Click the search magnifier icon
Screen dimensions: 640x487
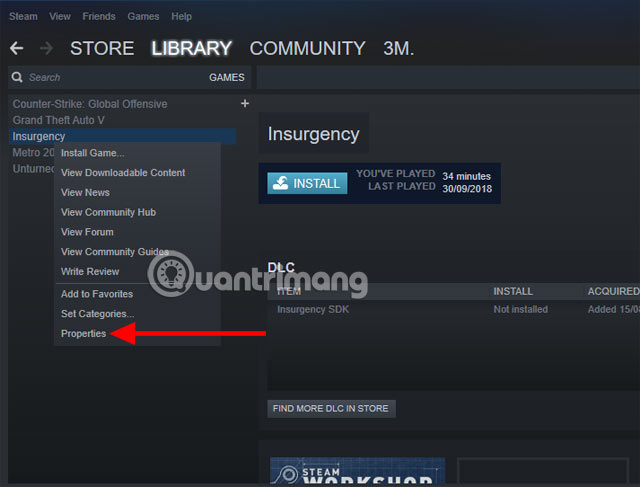[x=17, y=77]
